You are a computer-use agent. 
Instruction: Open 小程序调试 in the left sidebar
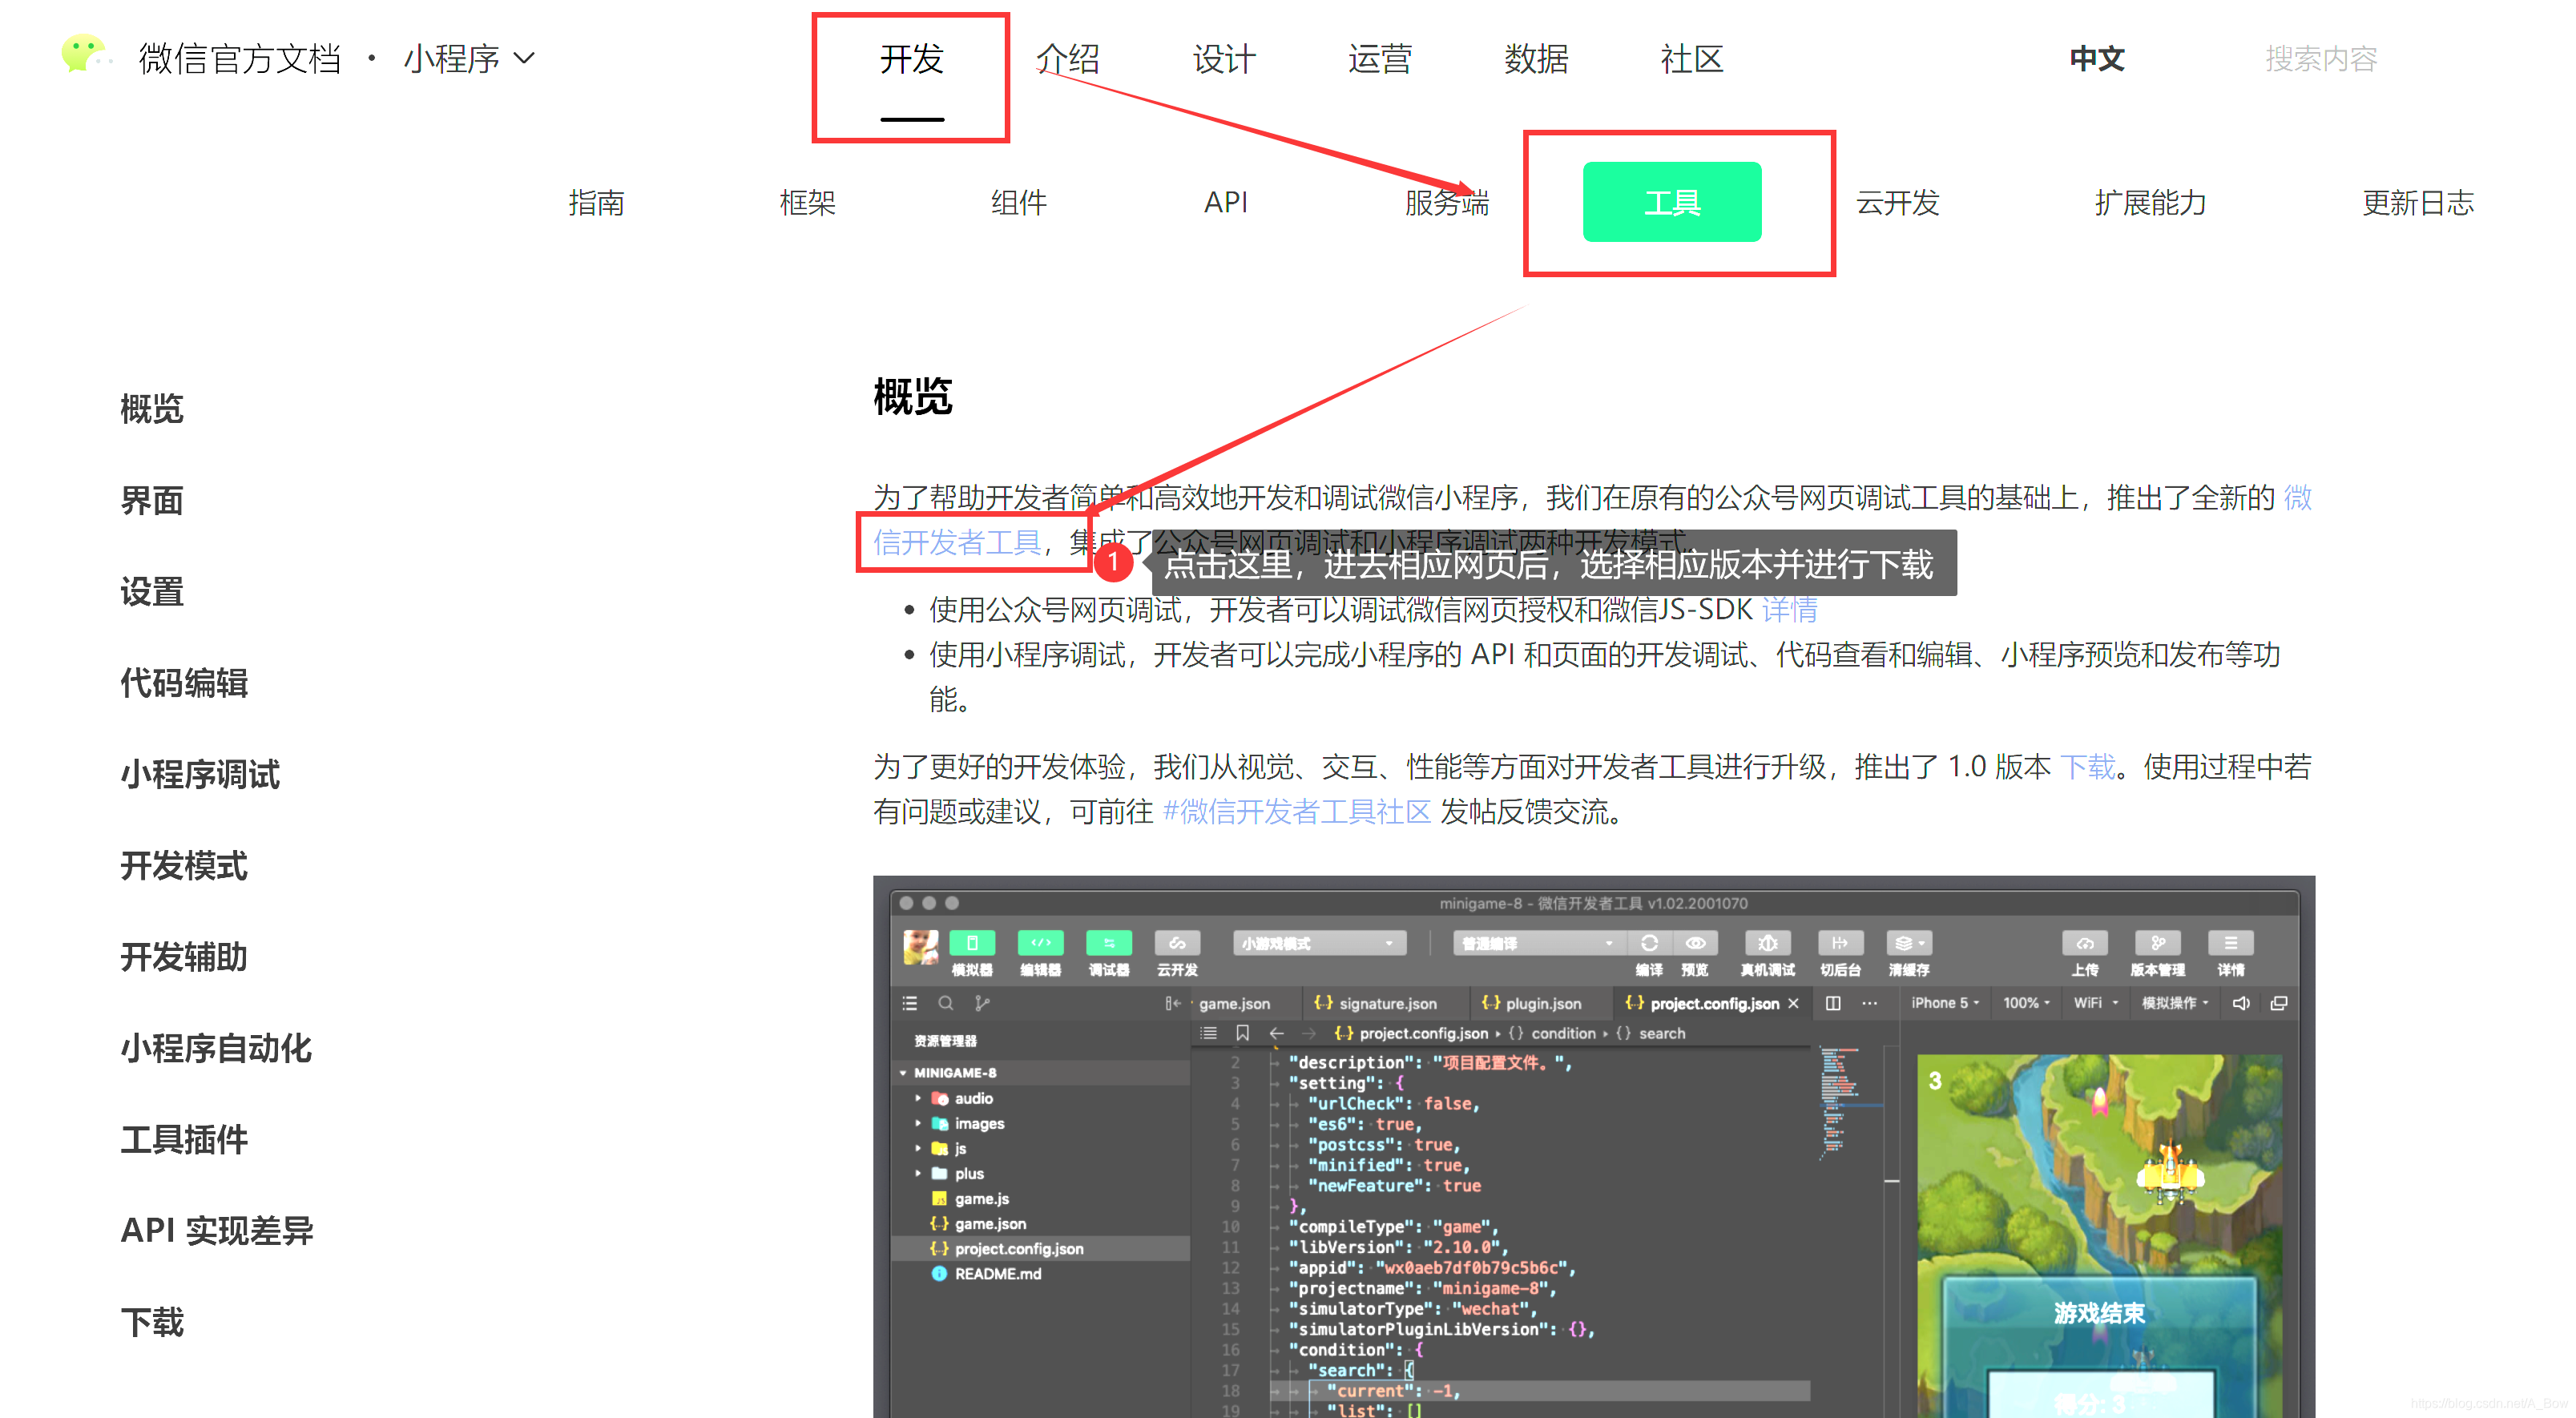[x=200, y=774]
